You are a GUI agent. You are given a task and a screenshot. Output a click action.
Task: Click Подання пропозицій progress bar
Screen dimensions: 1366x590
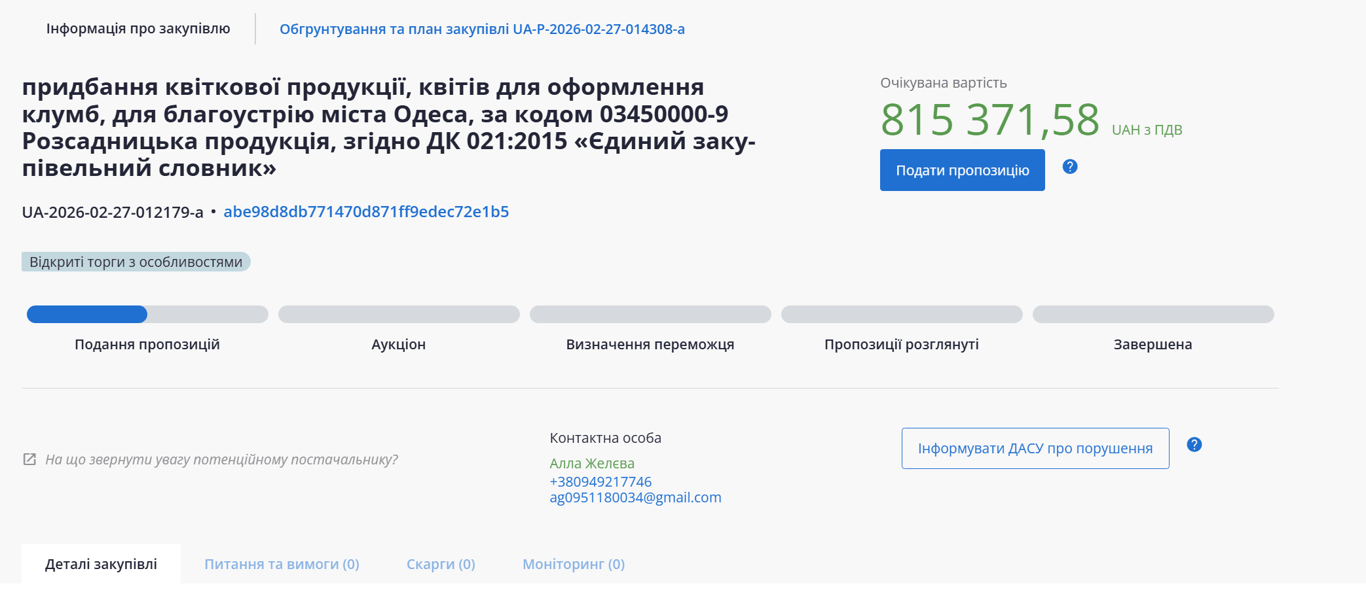(147, 315)
